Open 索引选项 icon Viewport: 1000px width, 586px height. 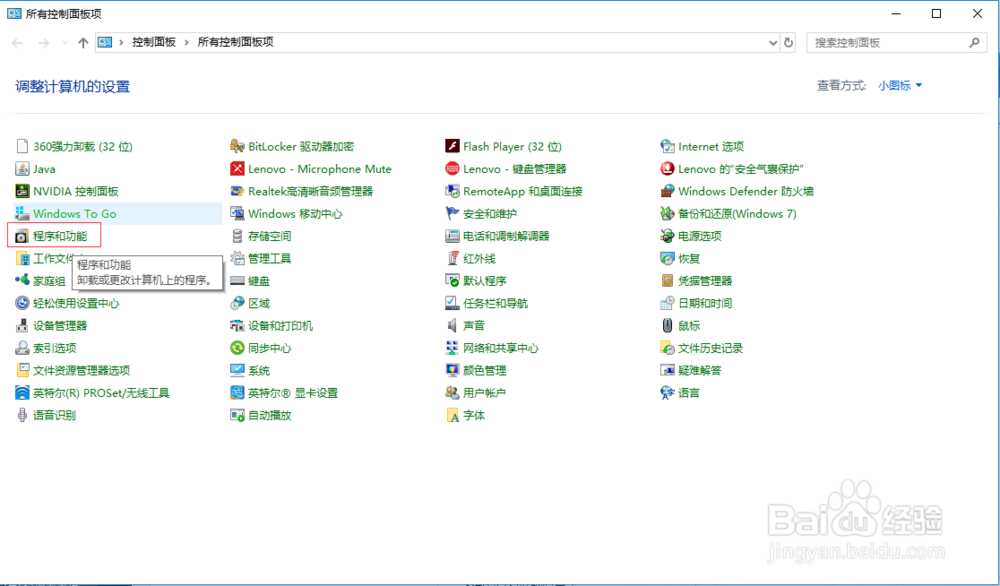point(22,348)
